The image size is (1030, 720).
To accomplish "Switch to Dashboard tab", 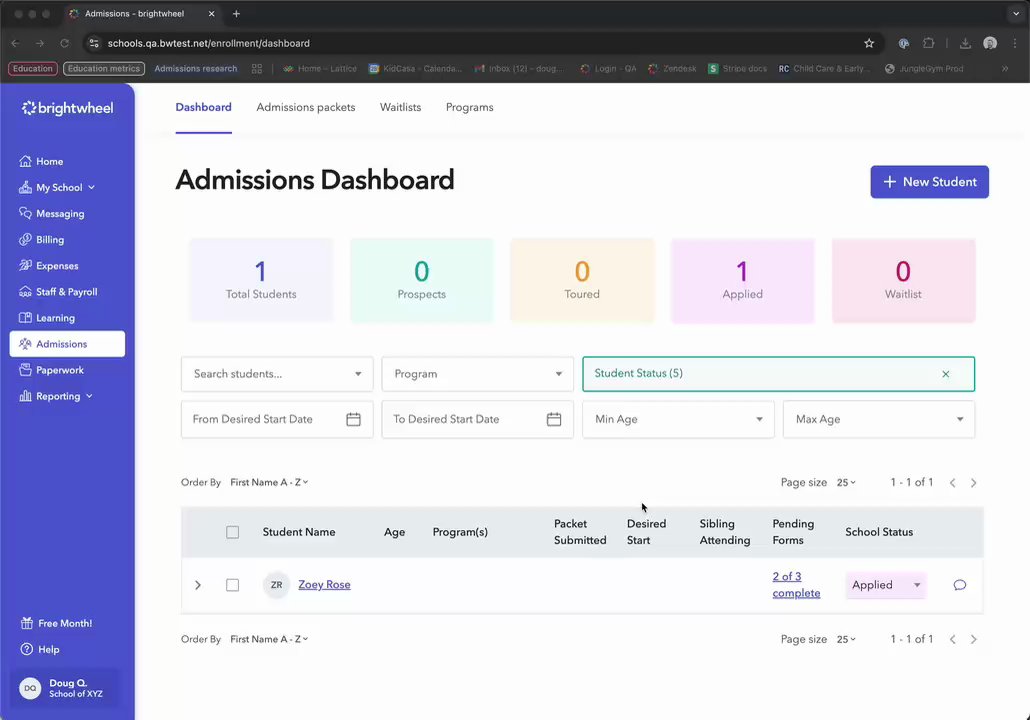I will click(x=203, y=107).
